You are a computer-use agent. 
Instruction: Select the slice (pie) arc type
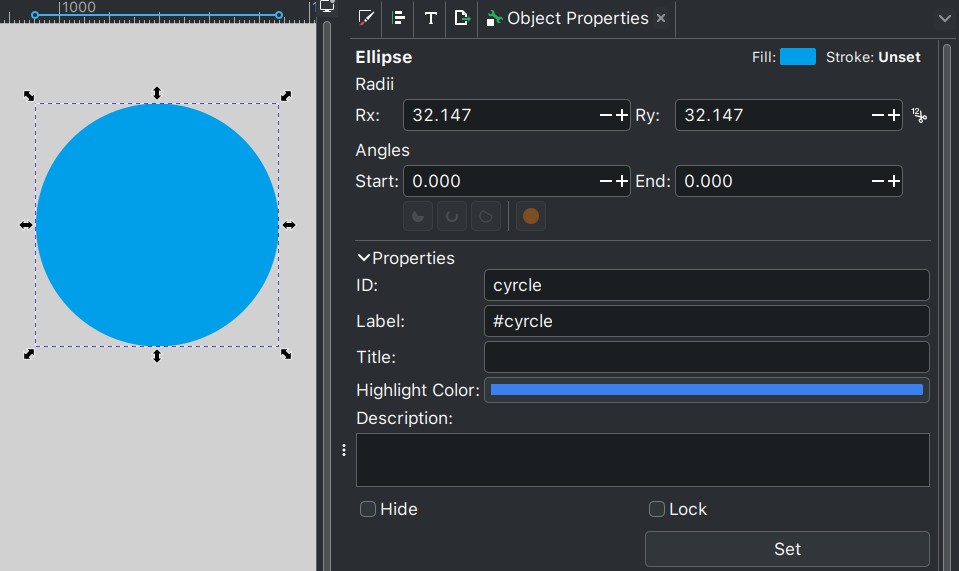click(x=418, y=216)
